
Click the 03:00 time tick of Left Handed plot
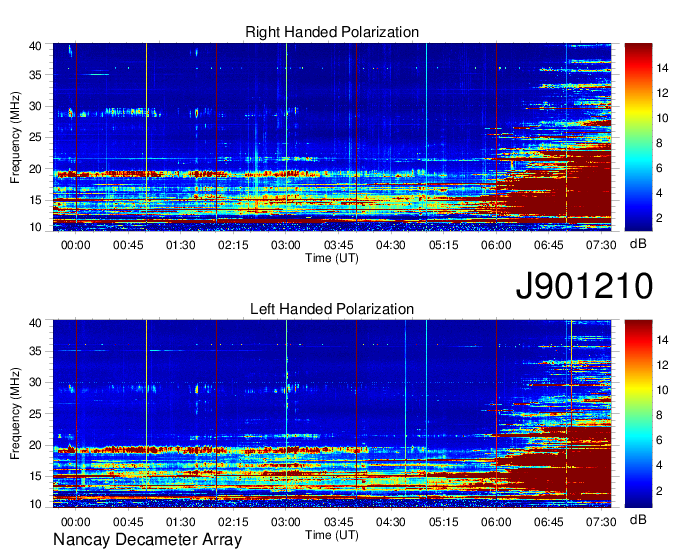285,522
